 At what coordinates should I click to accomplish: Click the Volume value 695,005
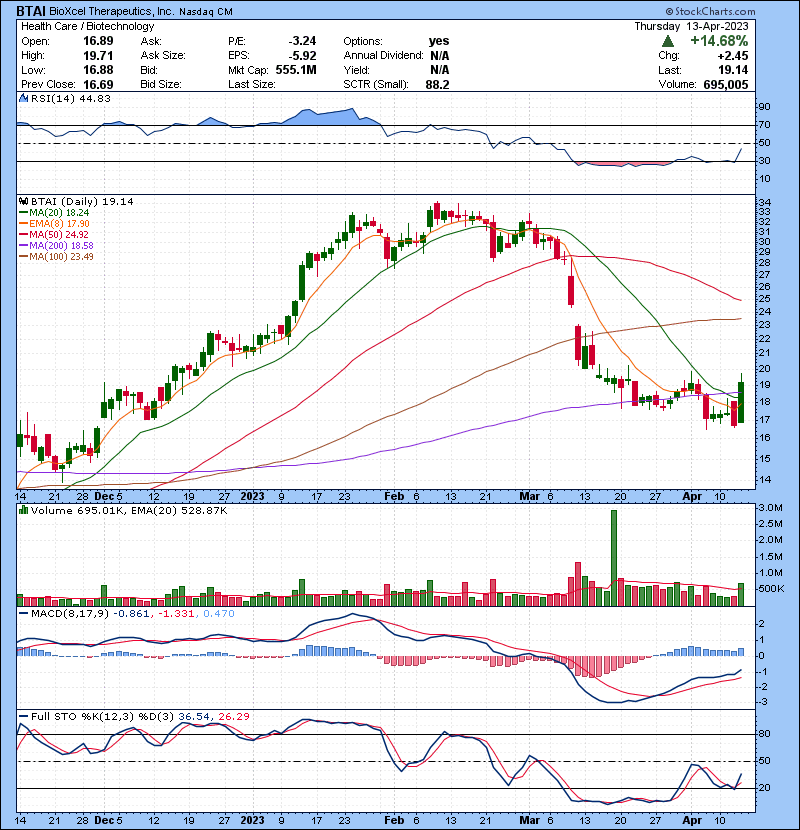tap(726, 85)
